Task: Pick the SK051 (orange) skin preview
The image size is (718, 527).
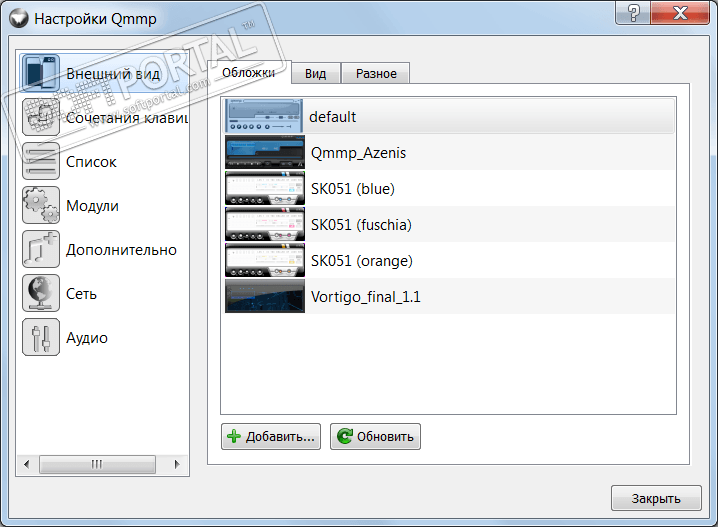Action: [x=265, y=260]
